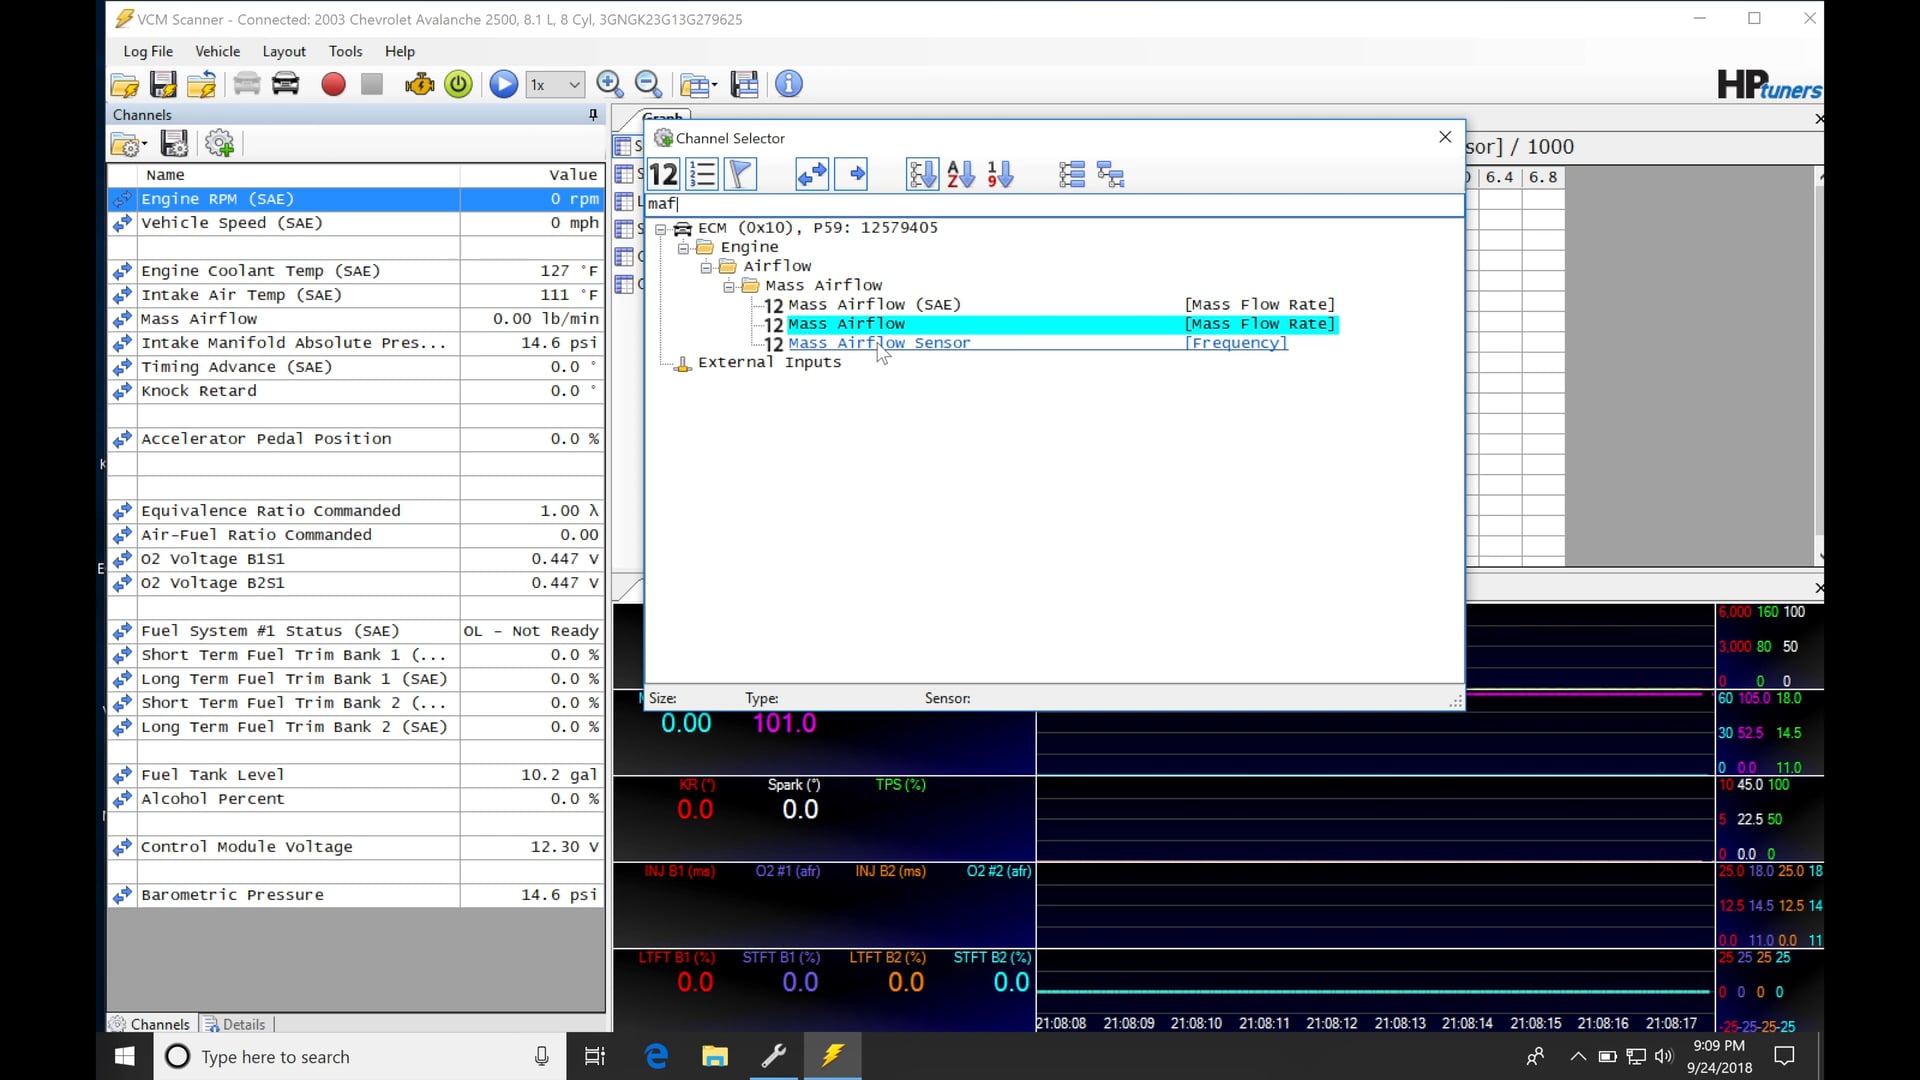
Task: Collapse the Airflow folder node
Action: pyautogui.click(x=706, y=267)
